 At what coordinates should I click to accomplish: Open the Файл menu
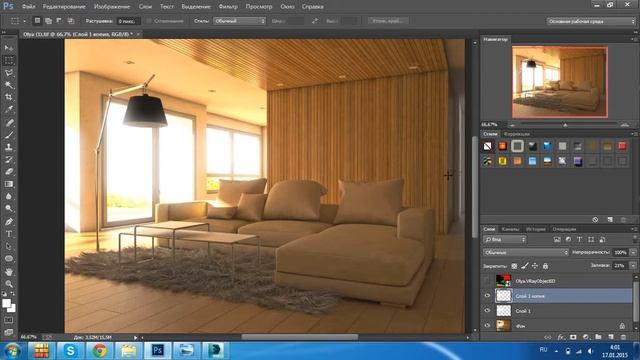coord(28,7)
